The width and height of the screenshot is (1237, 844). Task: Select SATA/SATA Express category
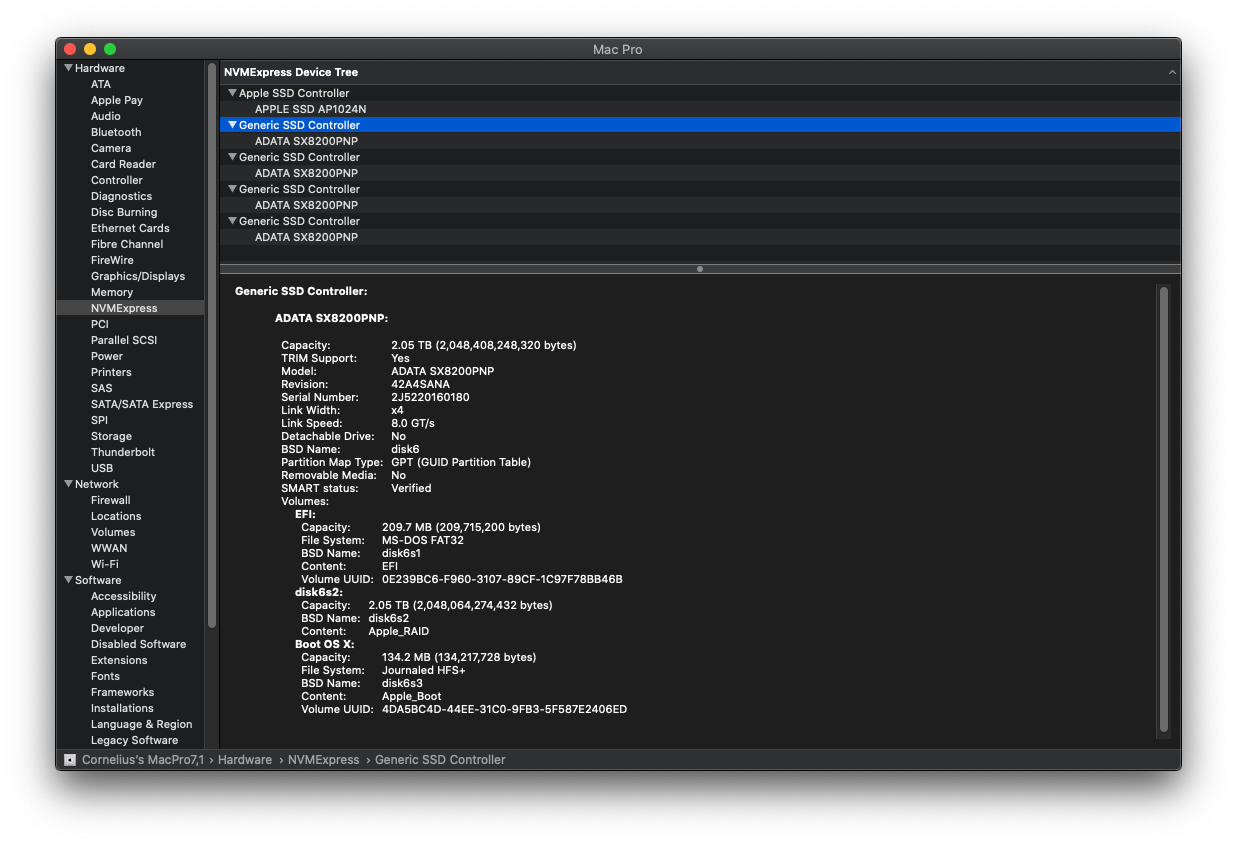[x=142, y=404]
